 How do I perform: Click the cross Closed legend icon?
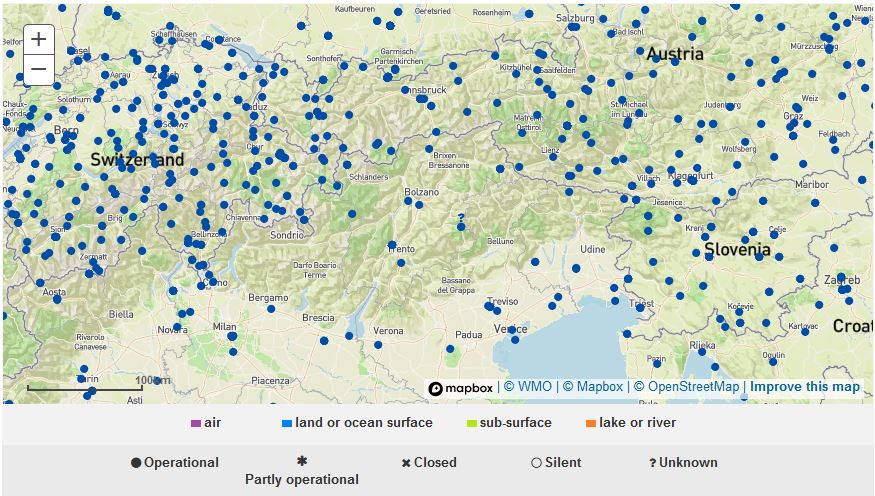[x=406, y=463]
